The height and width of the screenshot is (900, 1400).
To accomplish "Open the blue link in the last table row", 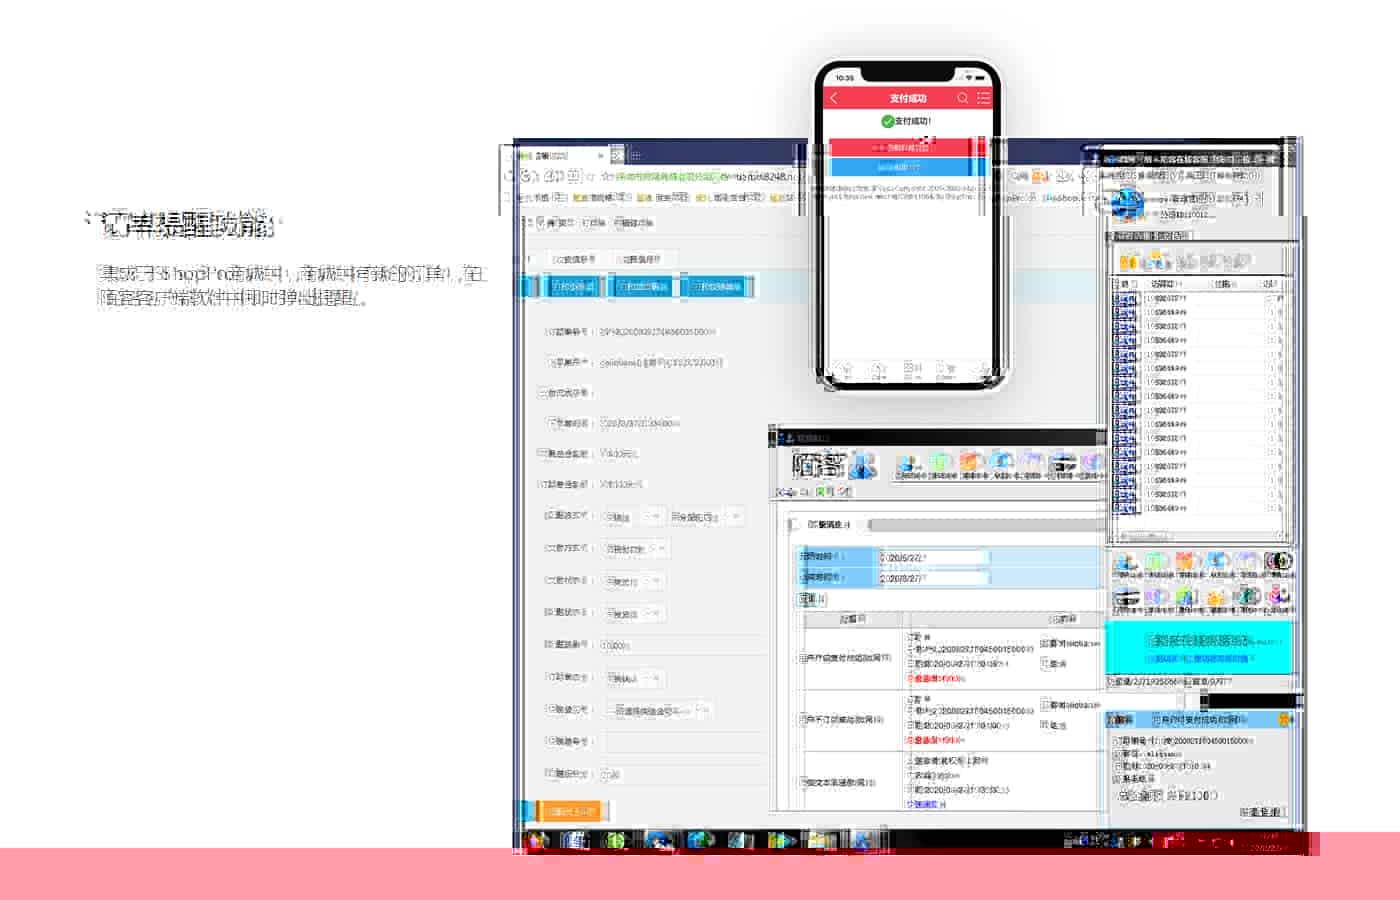I will (x=922, y=804).
